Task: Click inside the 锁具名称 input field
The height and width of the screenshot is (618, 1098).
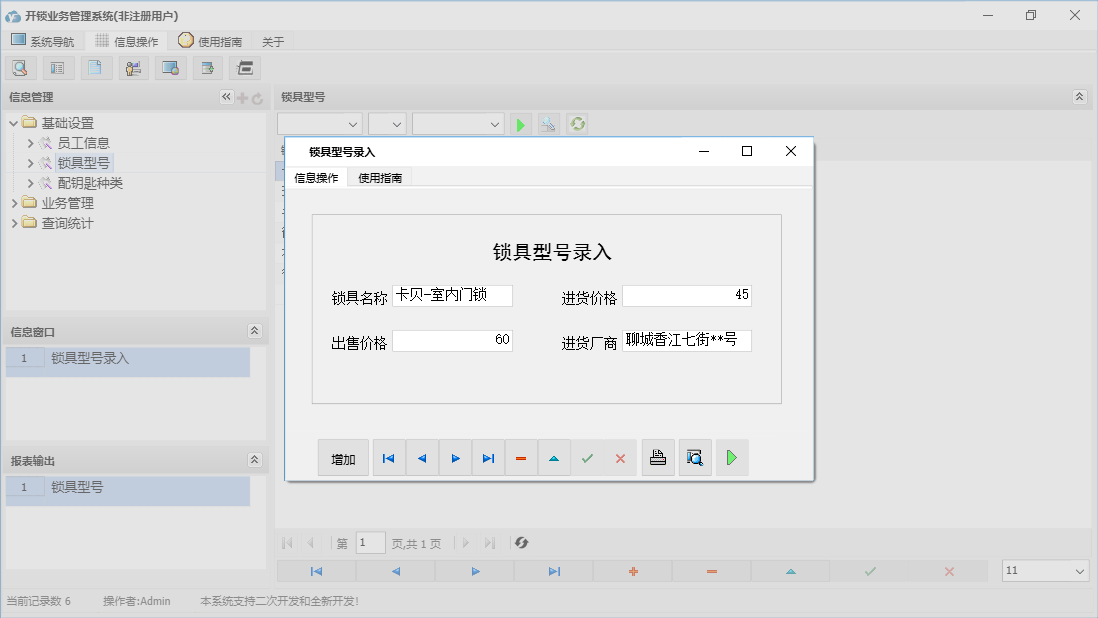Action: tap(453, 295)
